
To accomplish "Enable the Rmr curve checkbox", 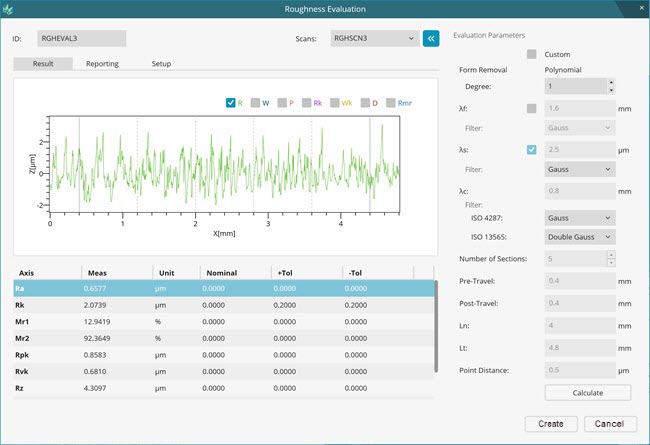I will click(389, 102).
